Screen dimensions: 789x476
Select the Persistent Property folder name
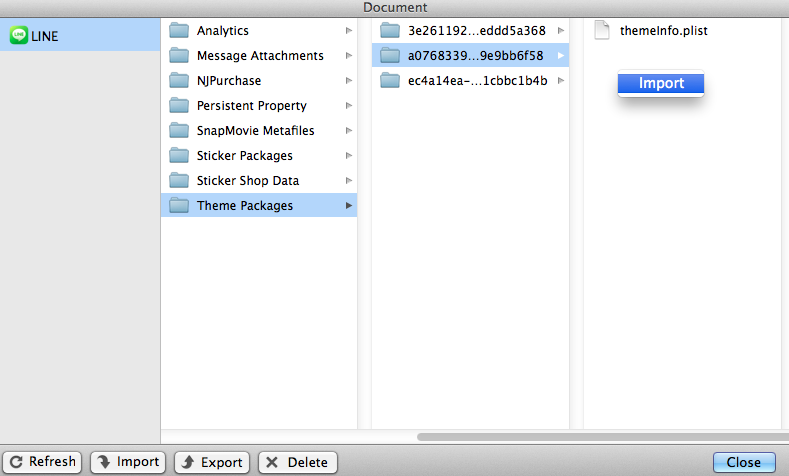click(252, 106)
